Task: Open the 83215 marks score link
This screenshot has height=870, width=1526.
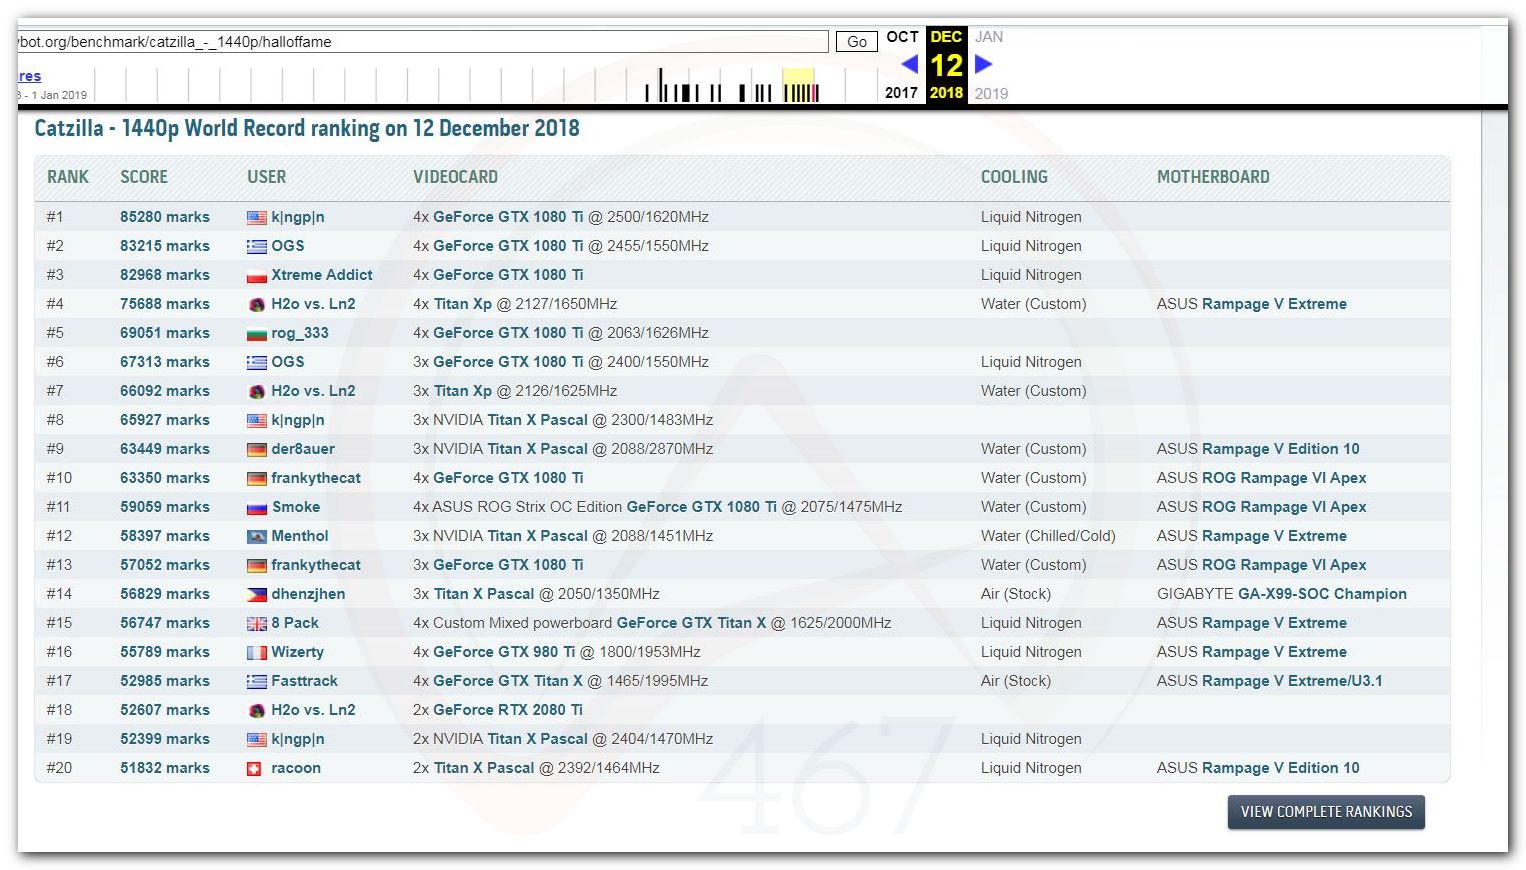Action: 165,246
